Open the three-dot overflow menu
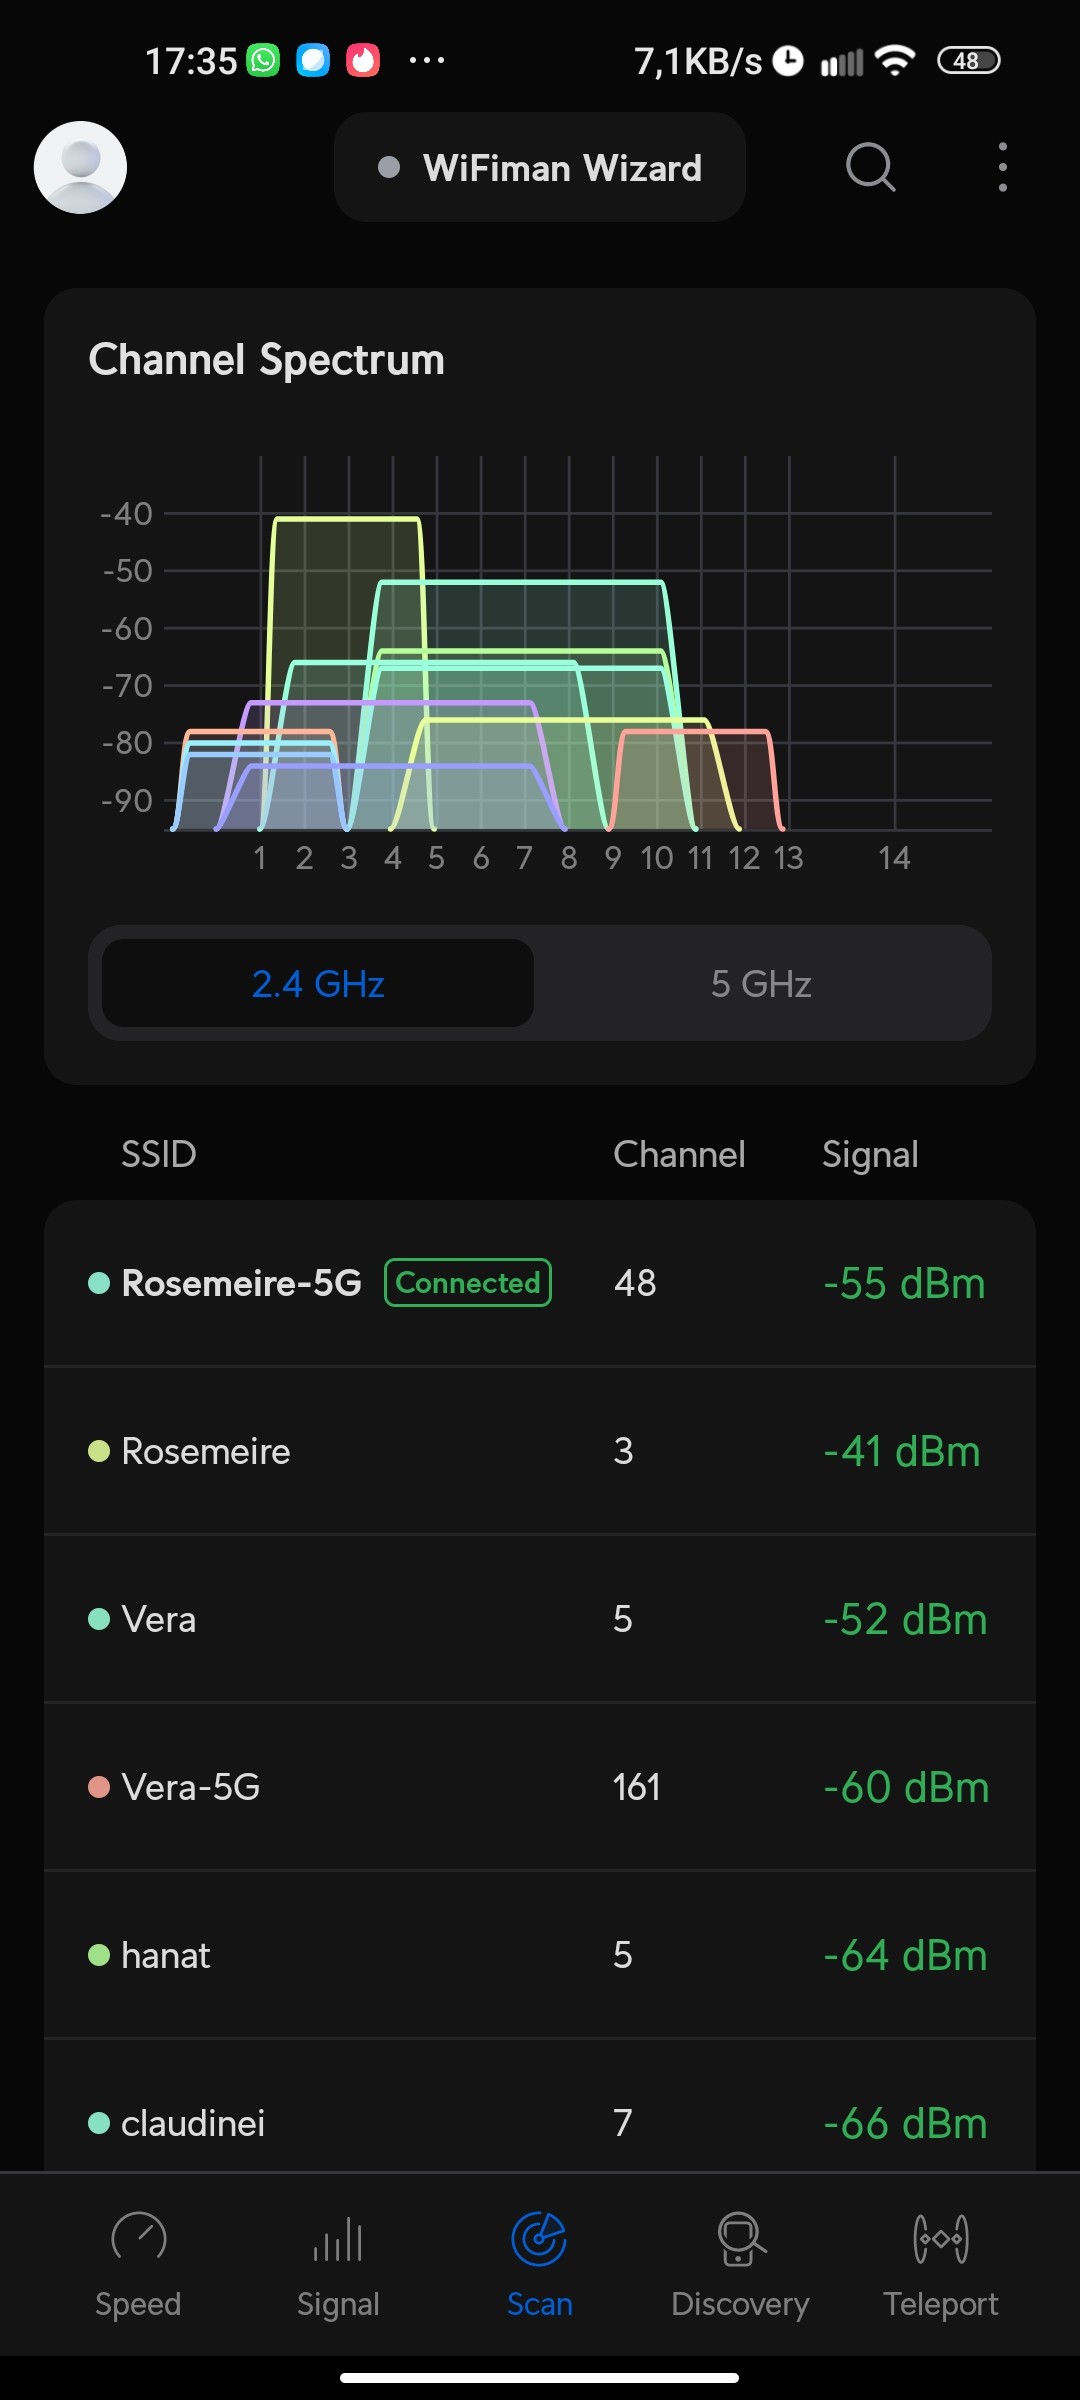Viewport: 1080px width, 2400px height. tap(1002, 167)
